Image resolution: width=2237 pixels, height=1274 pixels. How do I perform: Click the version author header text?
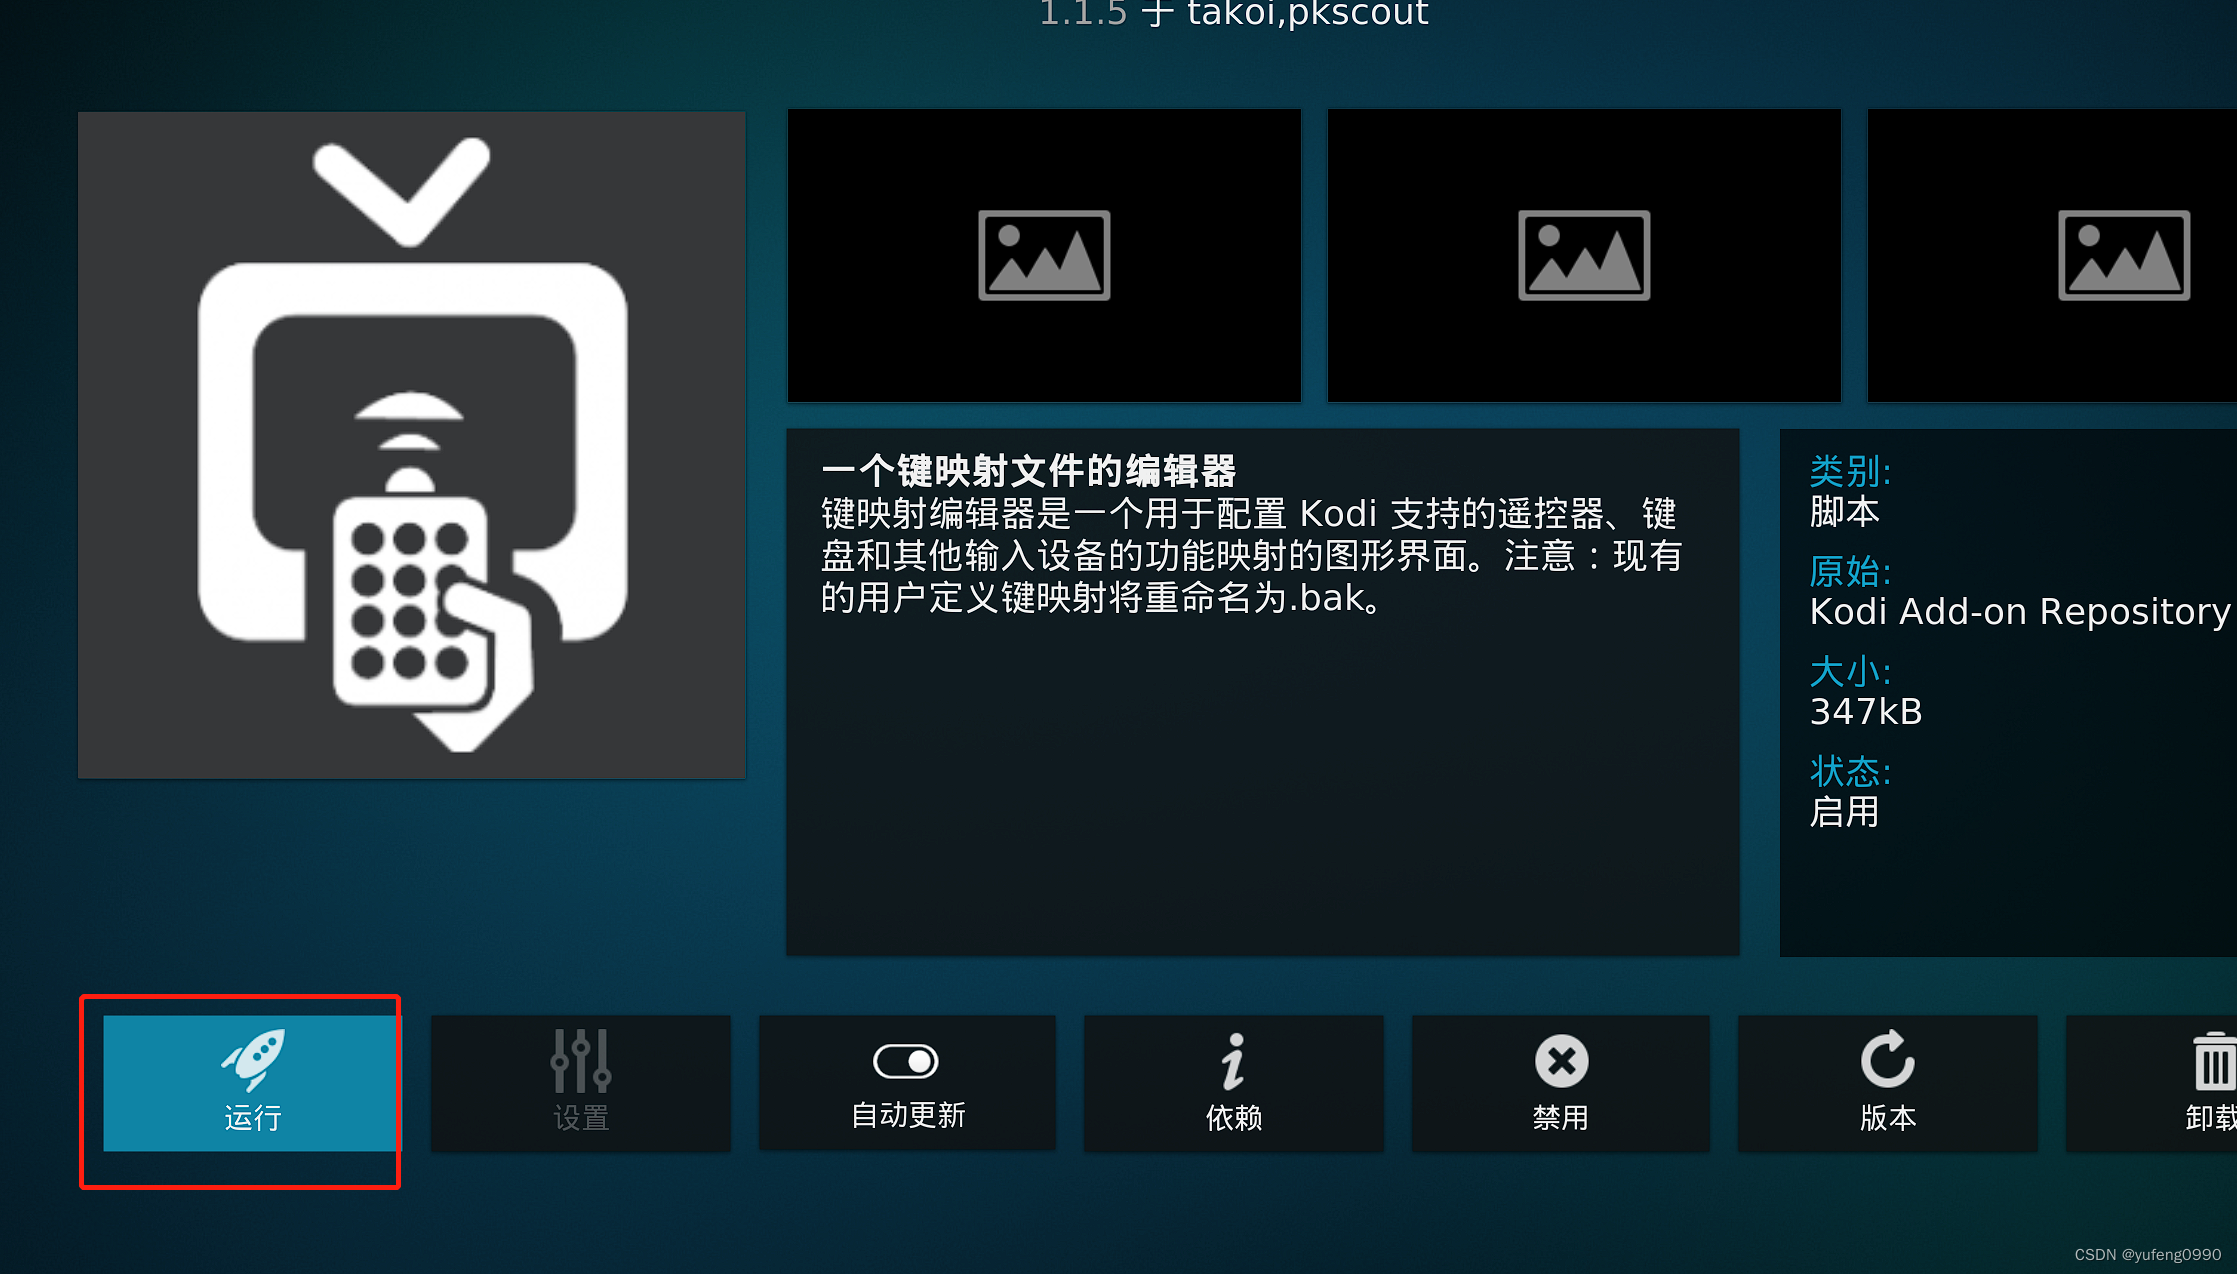pyautogui.click(x=1234, y=14)
